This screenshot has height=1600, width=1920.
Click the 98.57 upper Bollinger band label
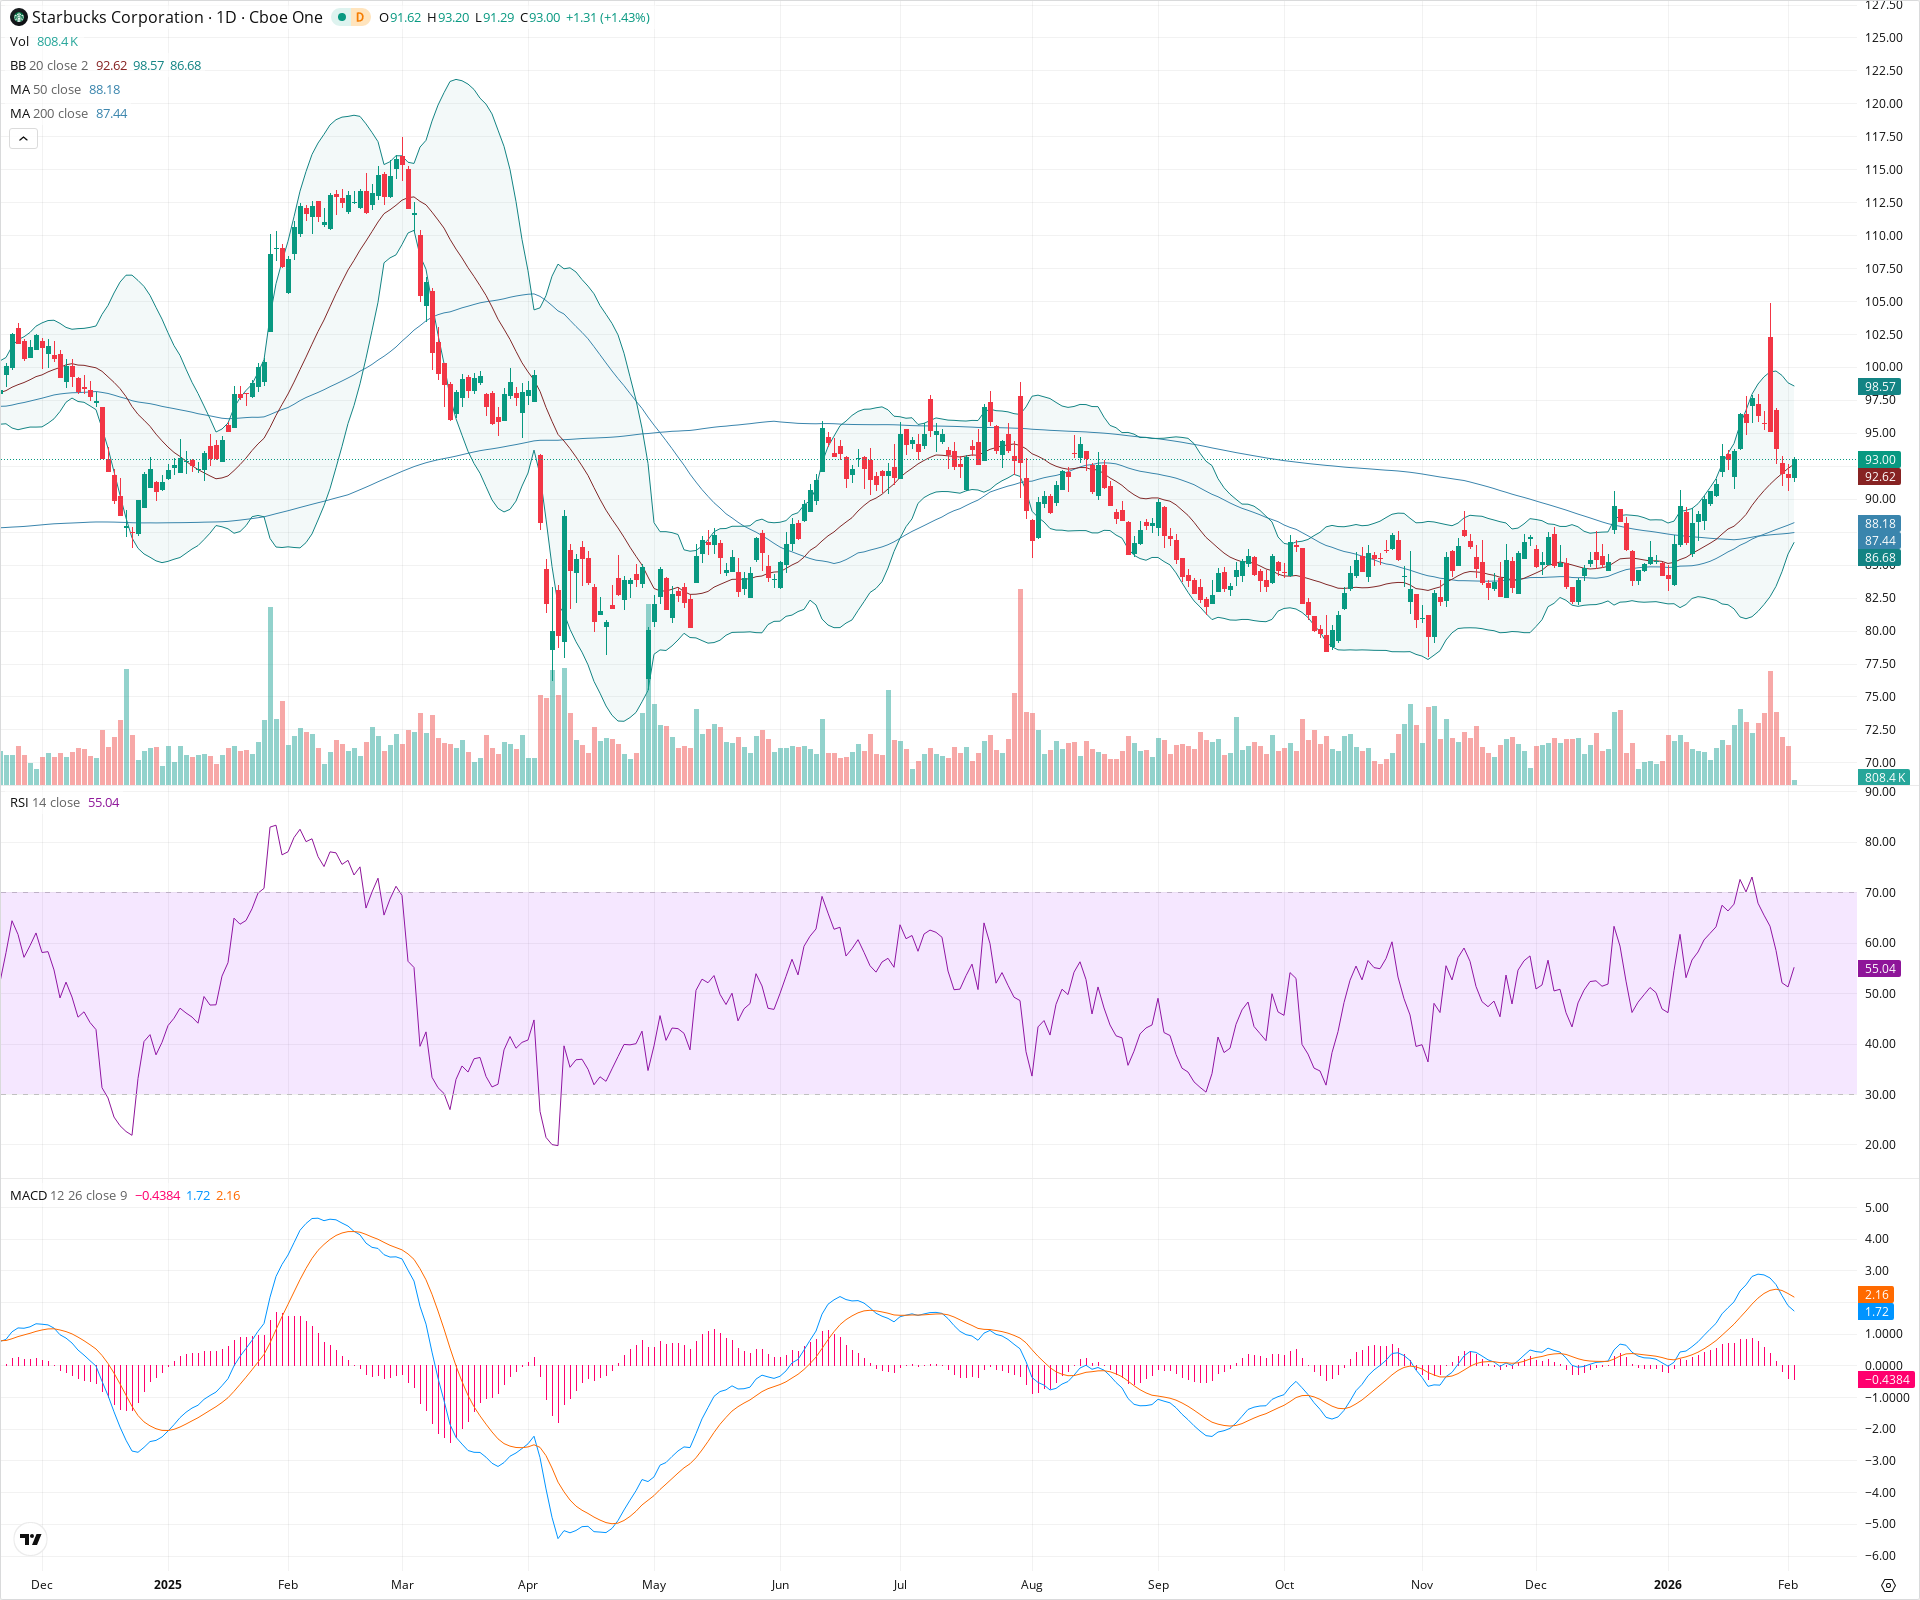1878,386
